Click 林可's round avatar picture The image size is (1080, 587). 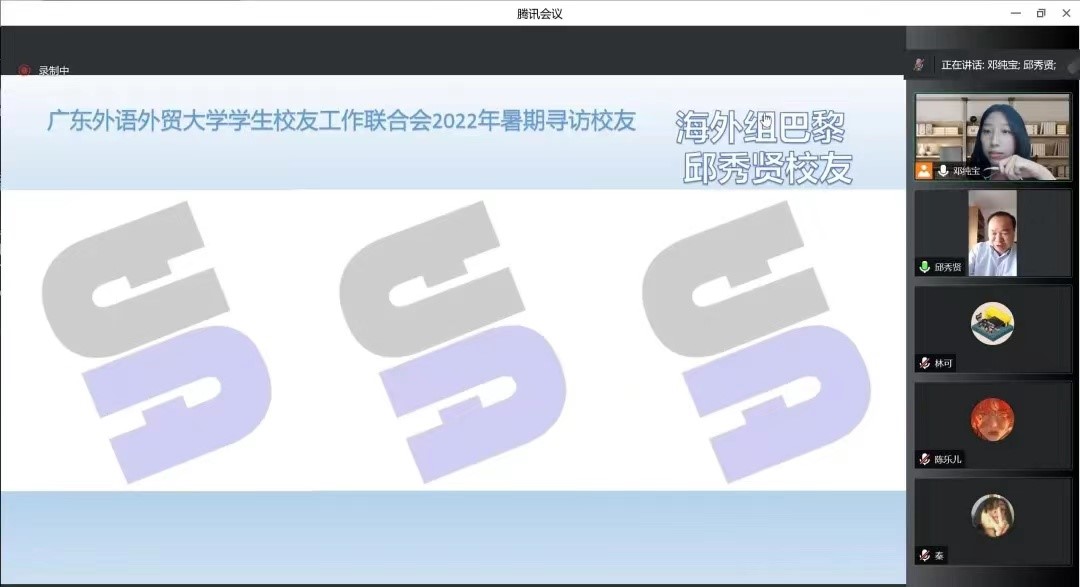click(x=992, y=323)
